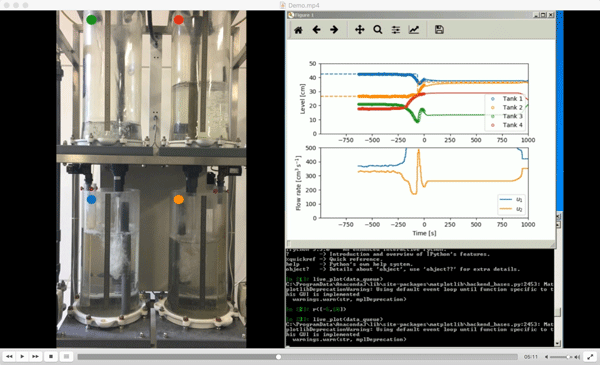This screenshot has width=600, height=365.
Task: Click the Tank 3 legend entry
Action: (x=506, y=116)
